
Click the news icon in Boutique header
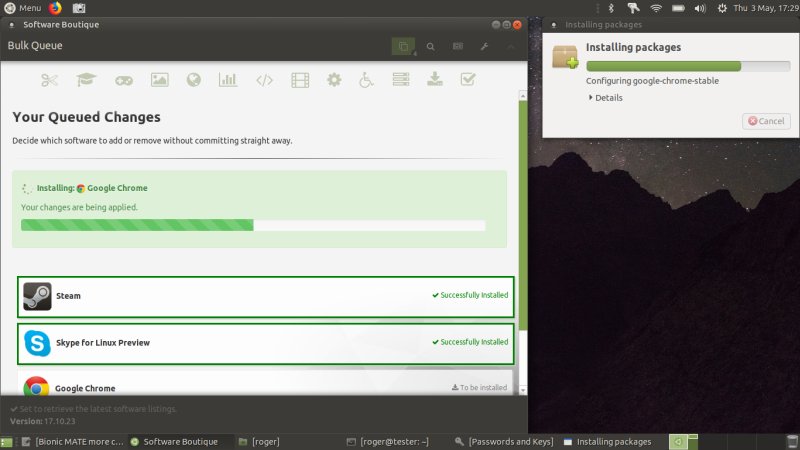(458, 46)
